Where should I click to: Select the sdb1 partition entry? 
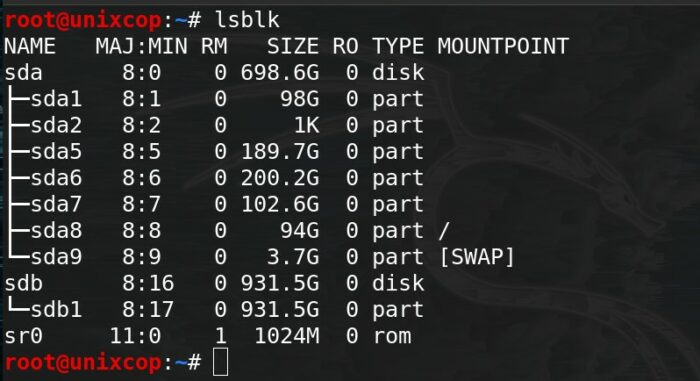56,310
